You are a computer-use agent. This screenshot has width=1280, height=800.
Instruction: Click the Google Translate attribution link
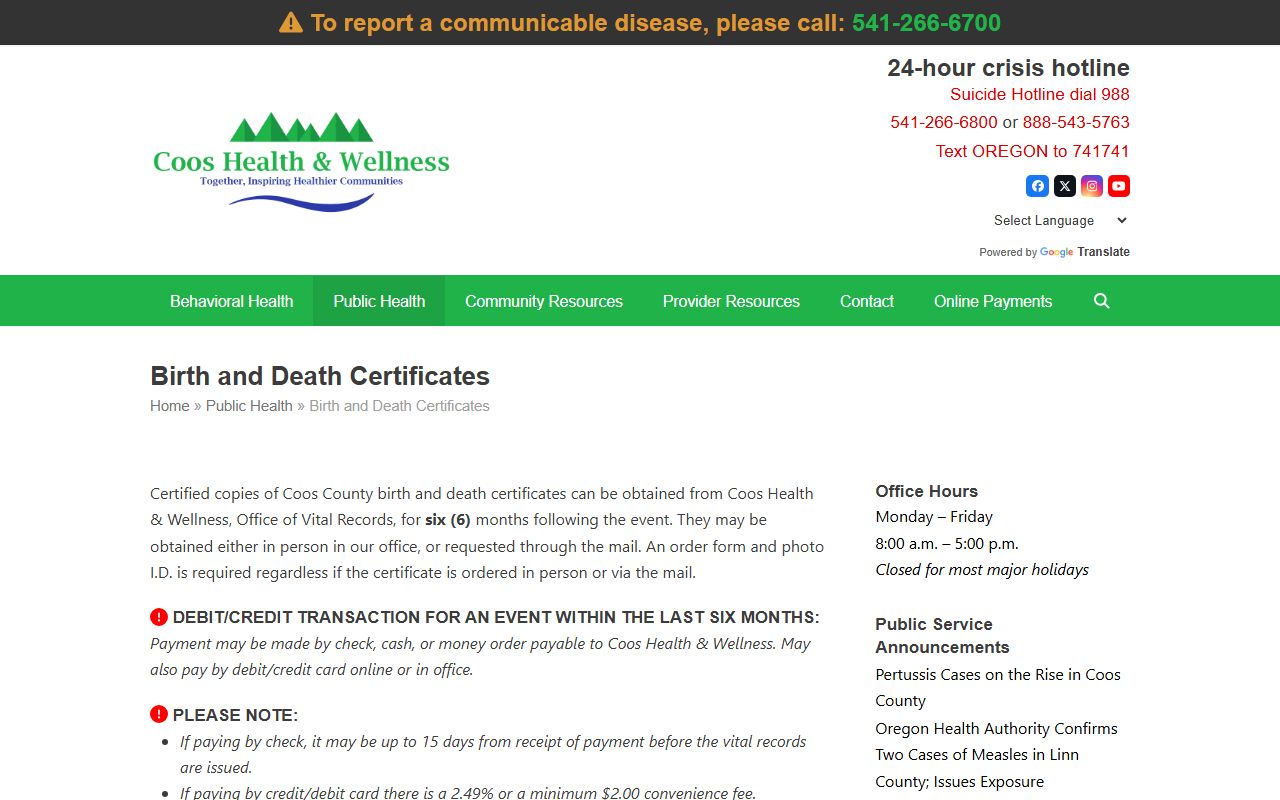click(x=1085, y=252)
